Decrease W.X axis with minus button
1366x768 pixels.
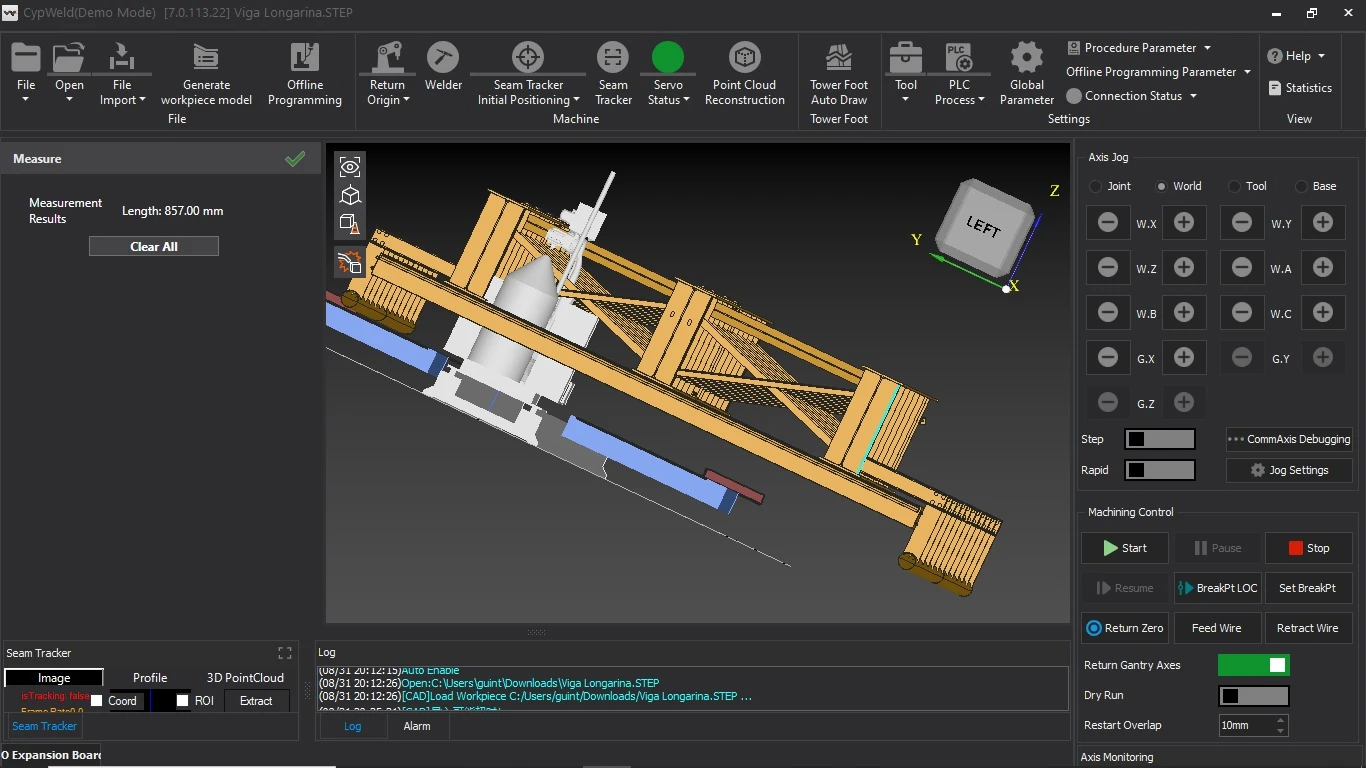coord(1108,223)
